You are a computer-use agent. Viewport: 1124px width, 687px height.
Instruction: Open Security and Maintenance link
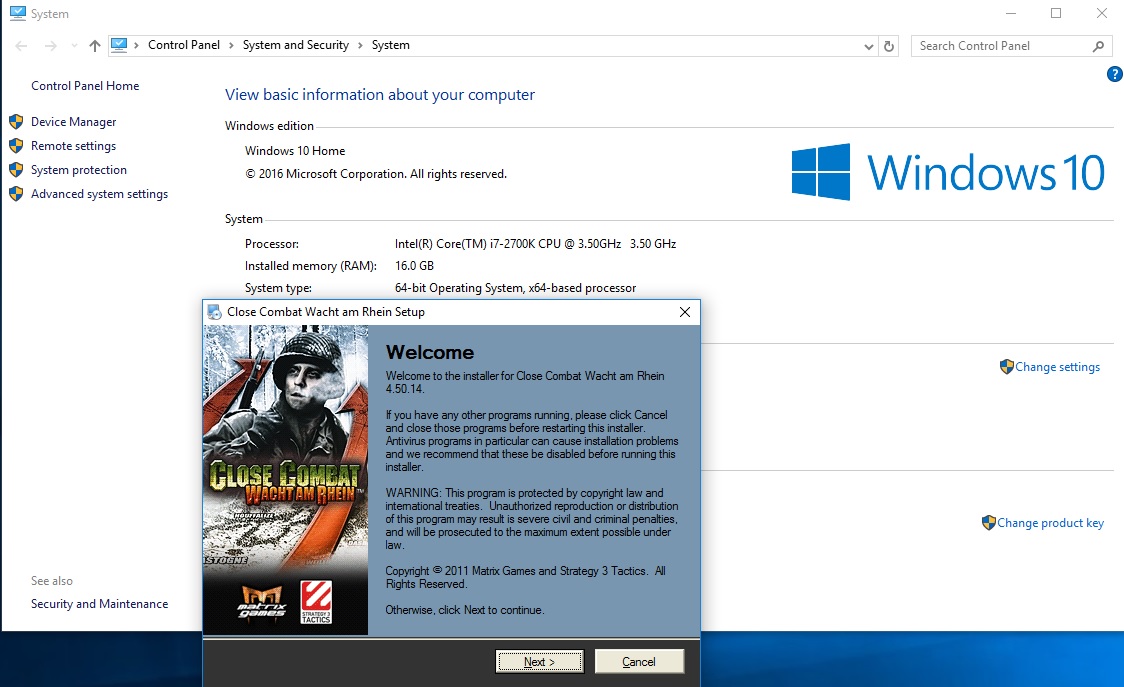click(x=100, y=604)
